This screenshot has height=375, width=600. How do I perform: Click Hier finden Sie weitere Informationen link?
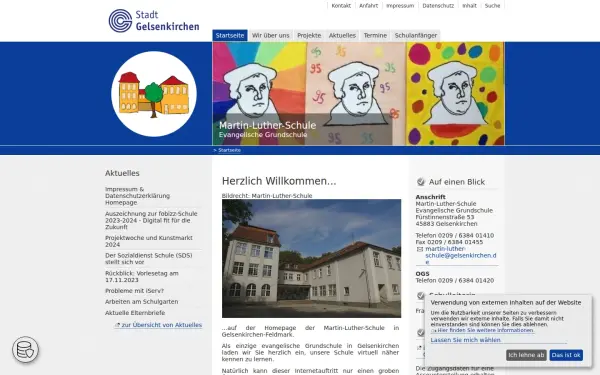coord(485,330)
